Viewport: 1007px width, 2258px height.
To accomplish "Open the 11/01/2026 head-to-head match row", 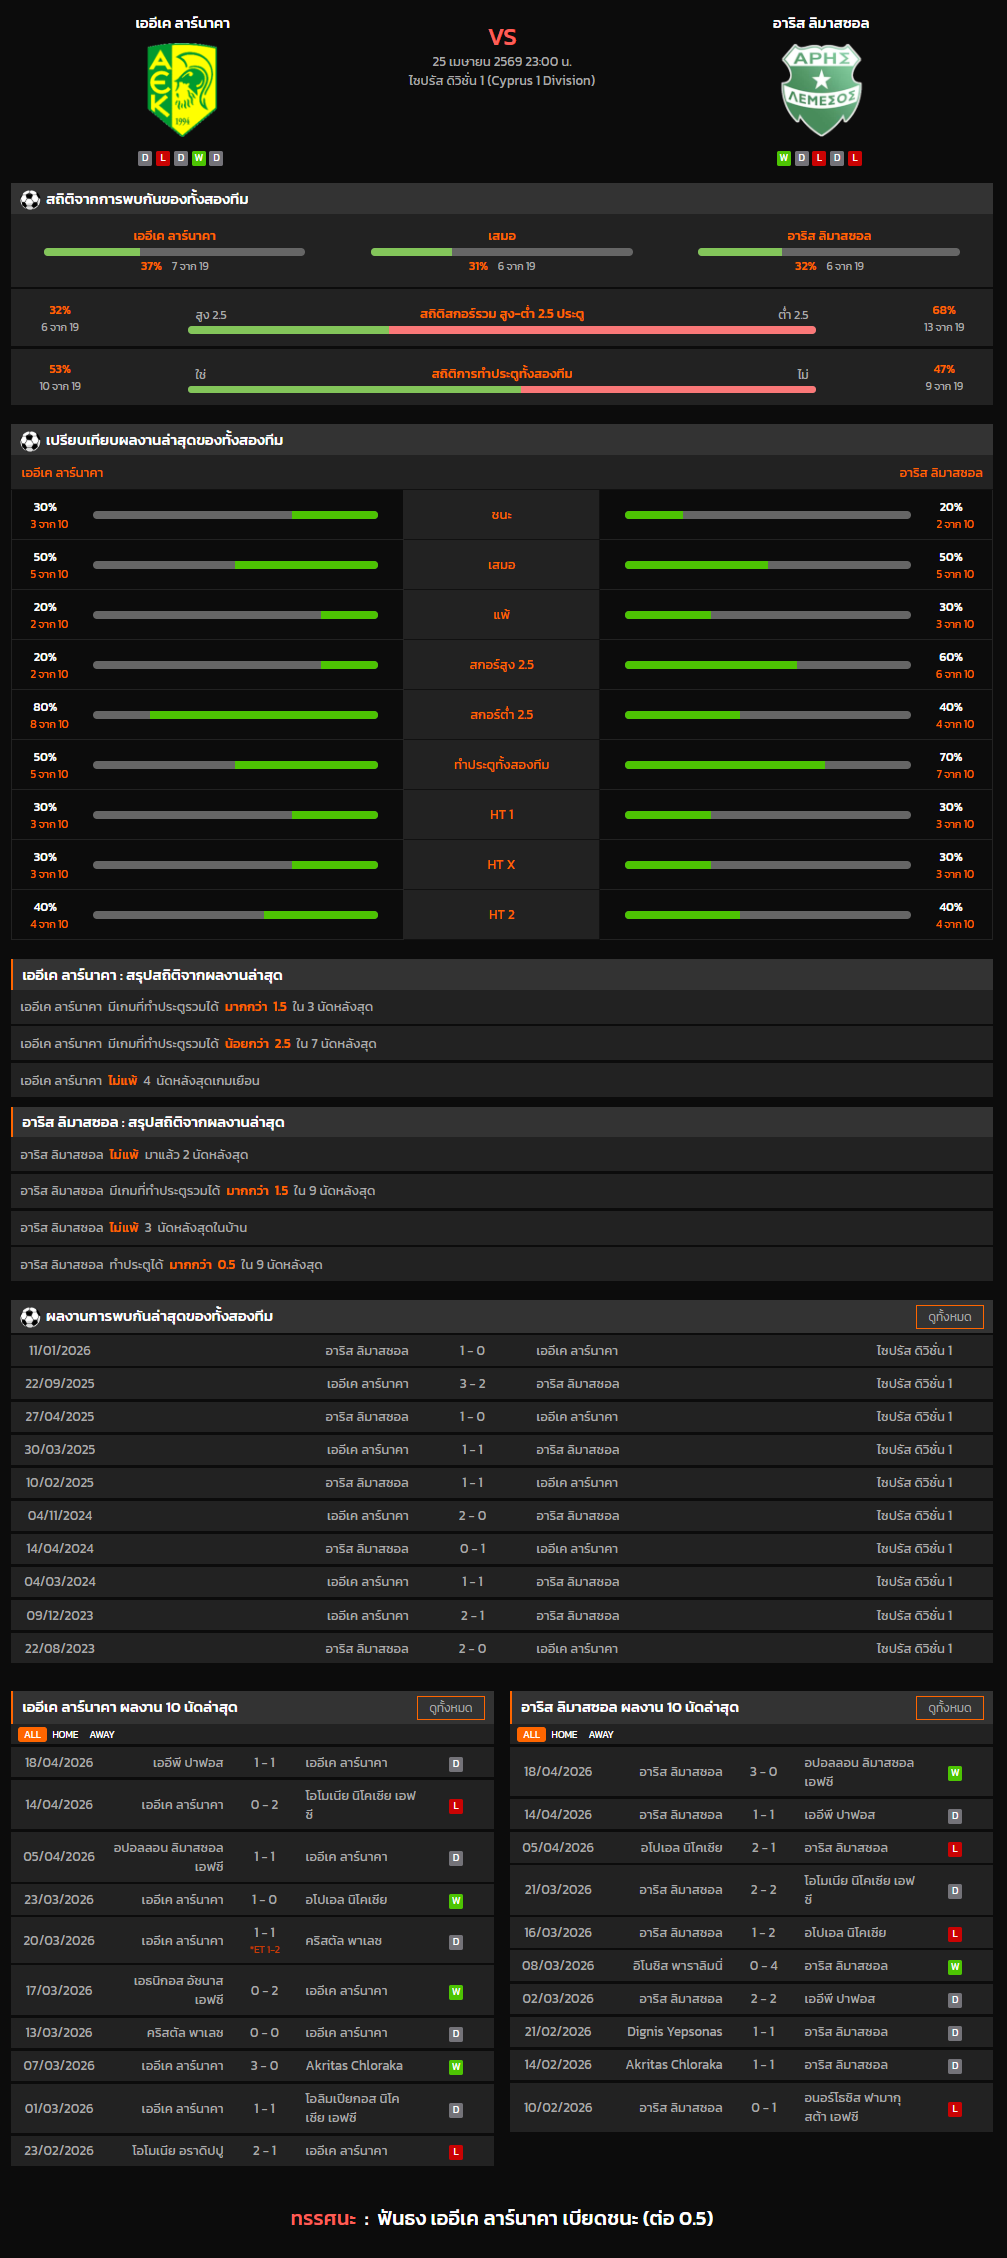I will [502, 1350].
